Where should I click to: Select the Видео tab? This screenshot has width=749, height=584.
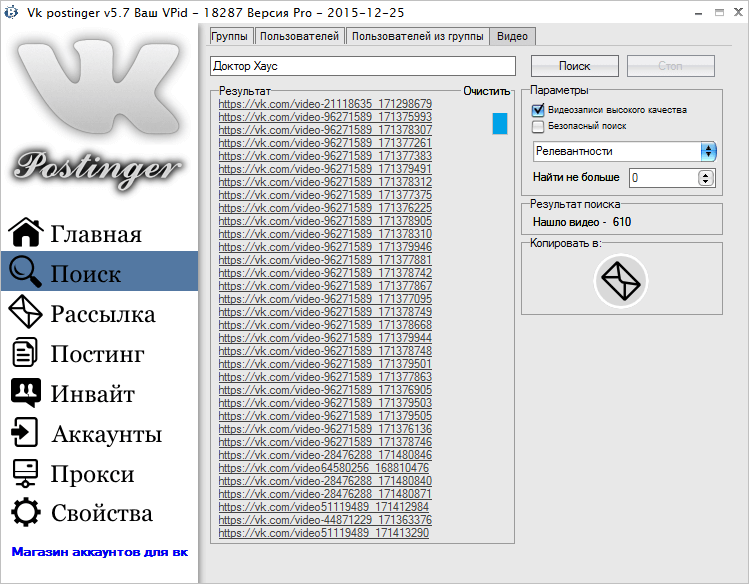pyautogui.click(x=512, y=36)
